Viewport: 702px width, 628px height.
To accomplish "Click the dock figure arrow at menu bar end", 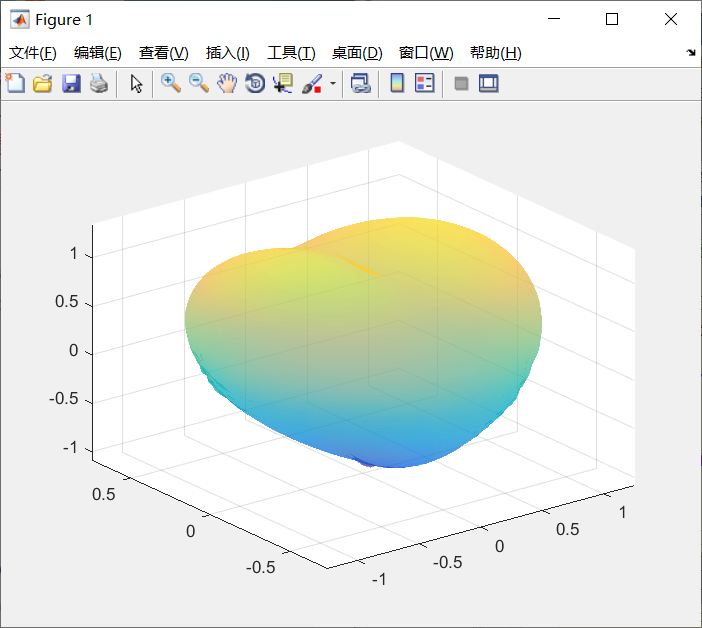I will [691, 53].
